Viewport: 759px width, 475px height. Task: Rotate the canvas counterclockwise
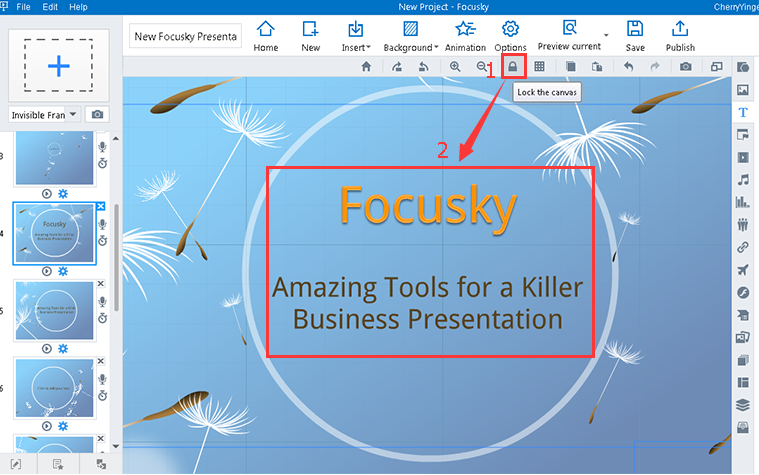click(424, 67)
